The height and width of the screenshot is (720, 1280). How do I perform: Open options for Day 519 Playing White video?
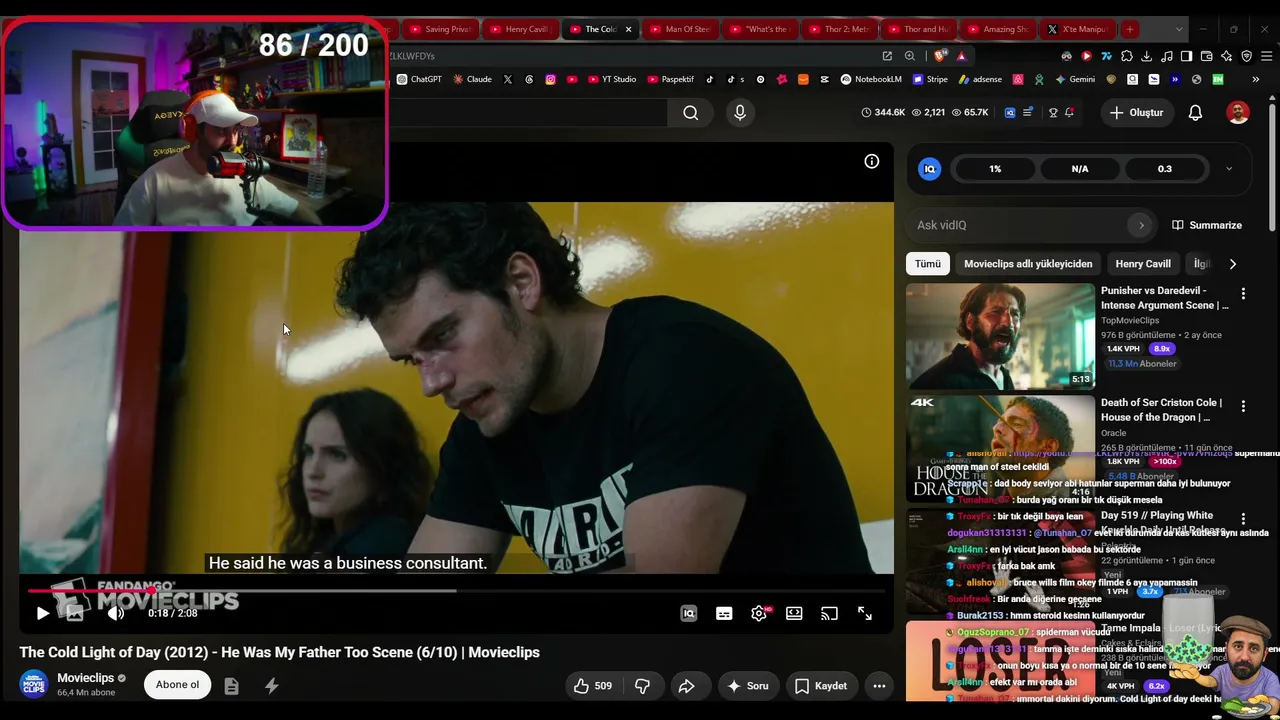(1243, 519)
